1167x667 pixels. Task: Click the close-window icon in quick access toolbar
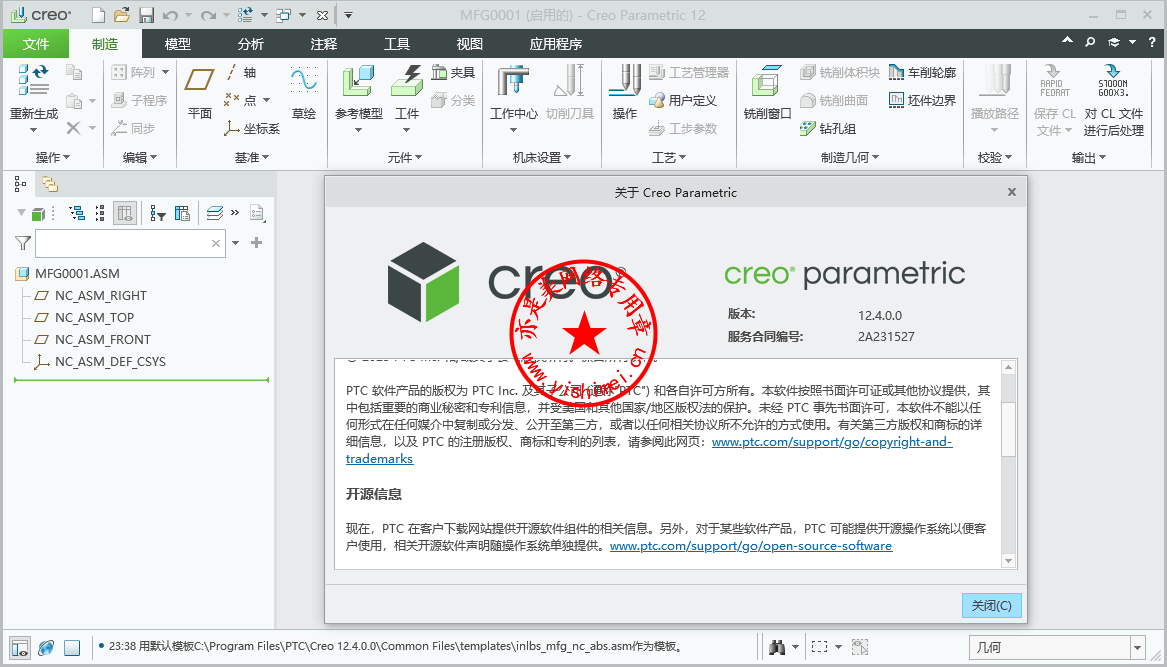click(322, 15)
